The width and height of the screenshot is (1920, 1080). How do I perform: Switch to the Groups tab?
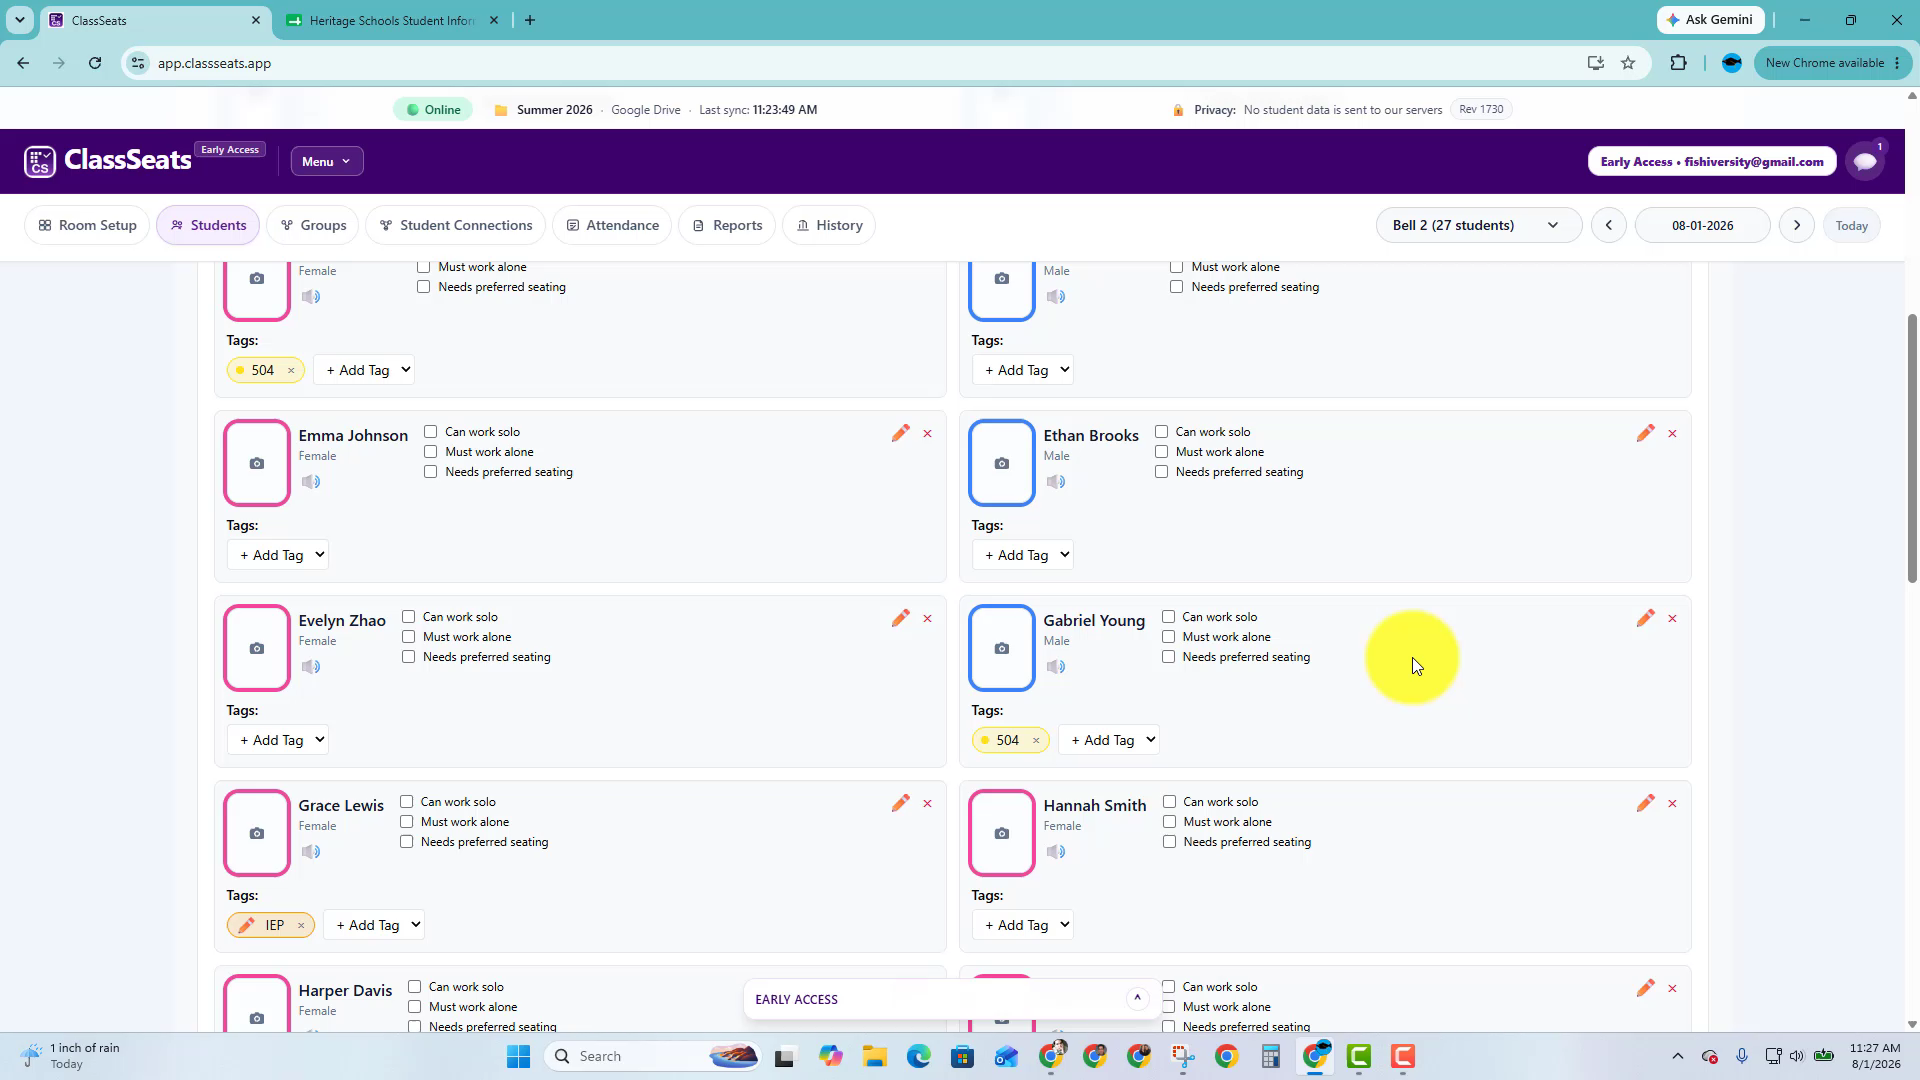coord(313,225)
